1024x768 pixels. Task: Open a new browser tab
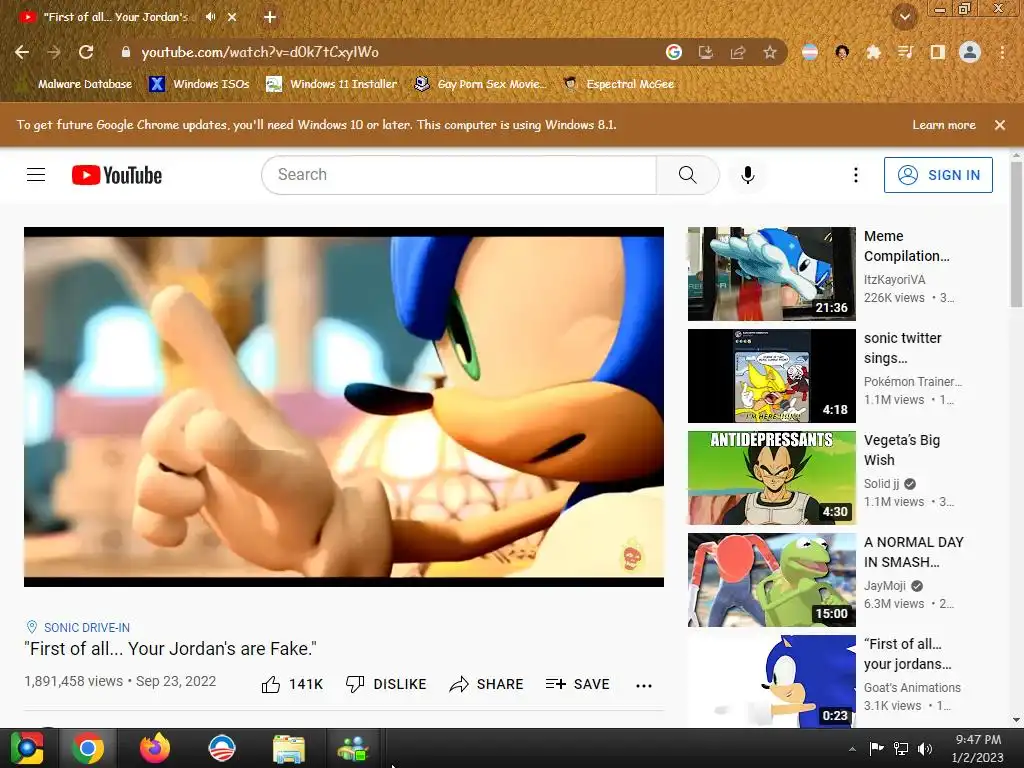click(x=270, y=17)
